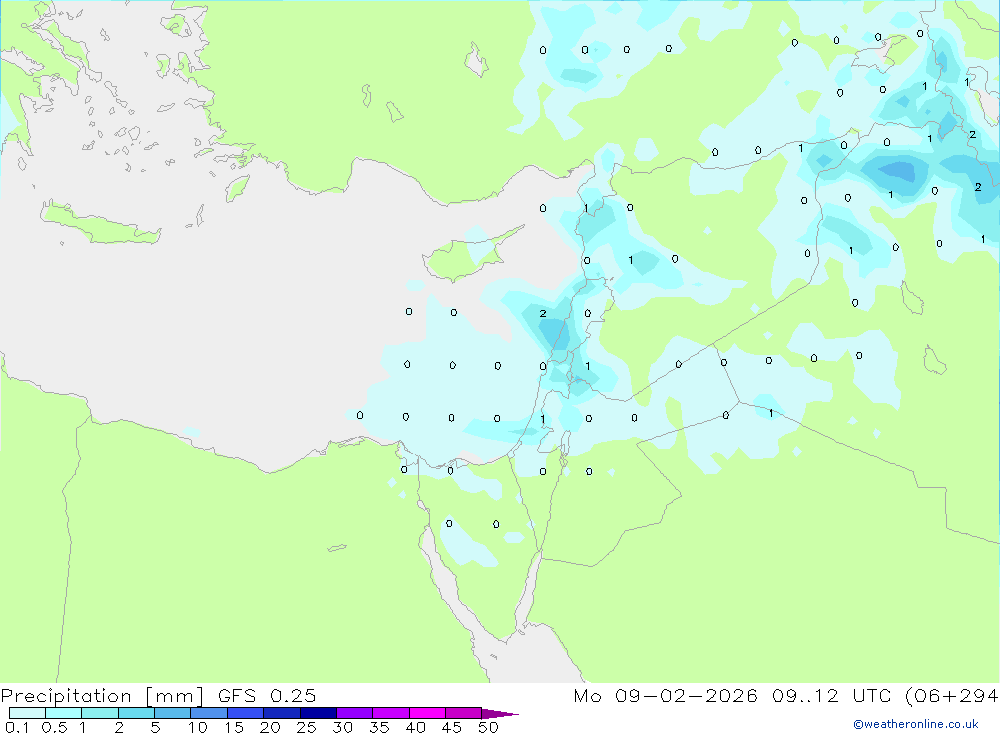This screenshot has width=1000, height=733.
Task: Click the legend label '30'
Action: tap(343, 727)
